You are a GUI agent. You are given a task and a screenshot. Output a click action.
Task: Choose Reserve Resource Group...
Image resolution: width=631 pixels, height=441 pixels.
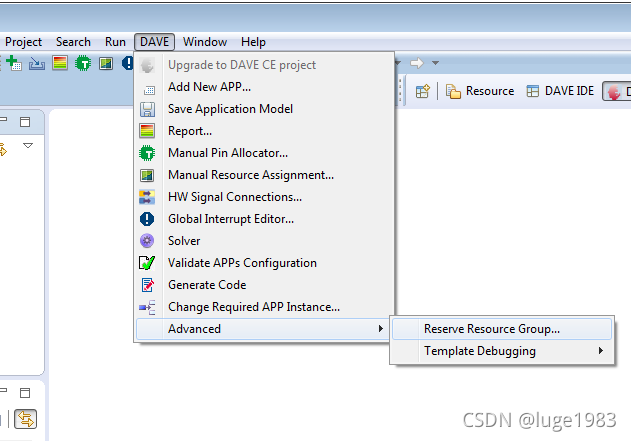coord(502,329)
